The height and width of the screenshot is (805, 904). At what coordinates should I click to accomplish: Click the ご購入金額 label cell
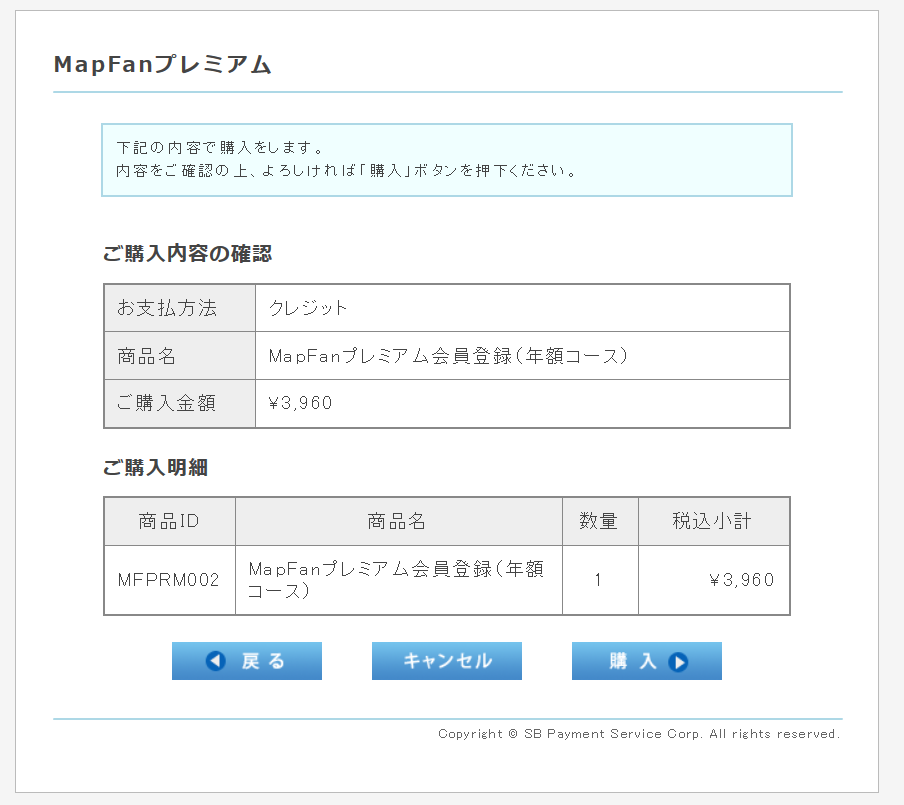pyautogui.click(x=180, y=403)
